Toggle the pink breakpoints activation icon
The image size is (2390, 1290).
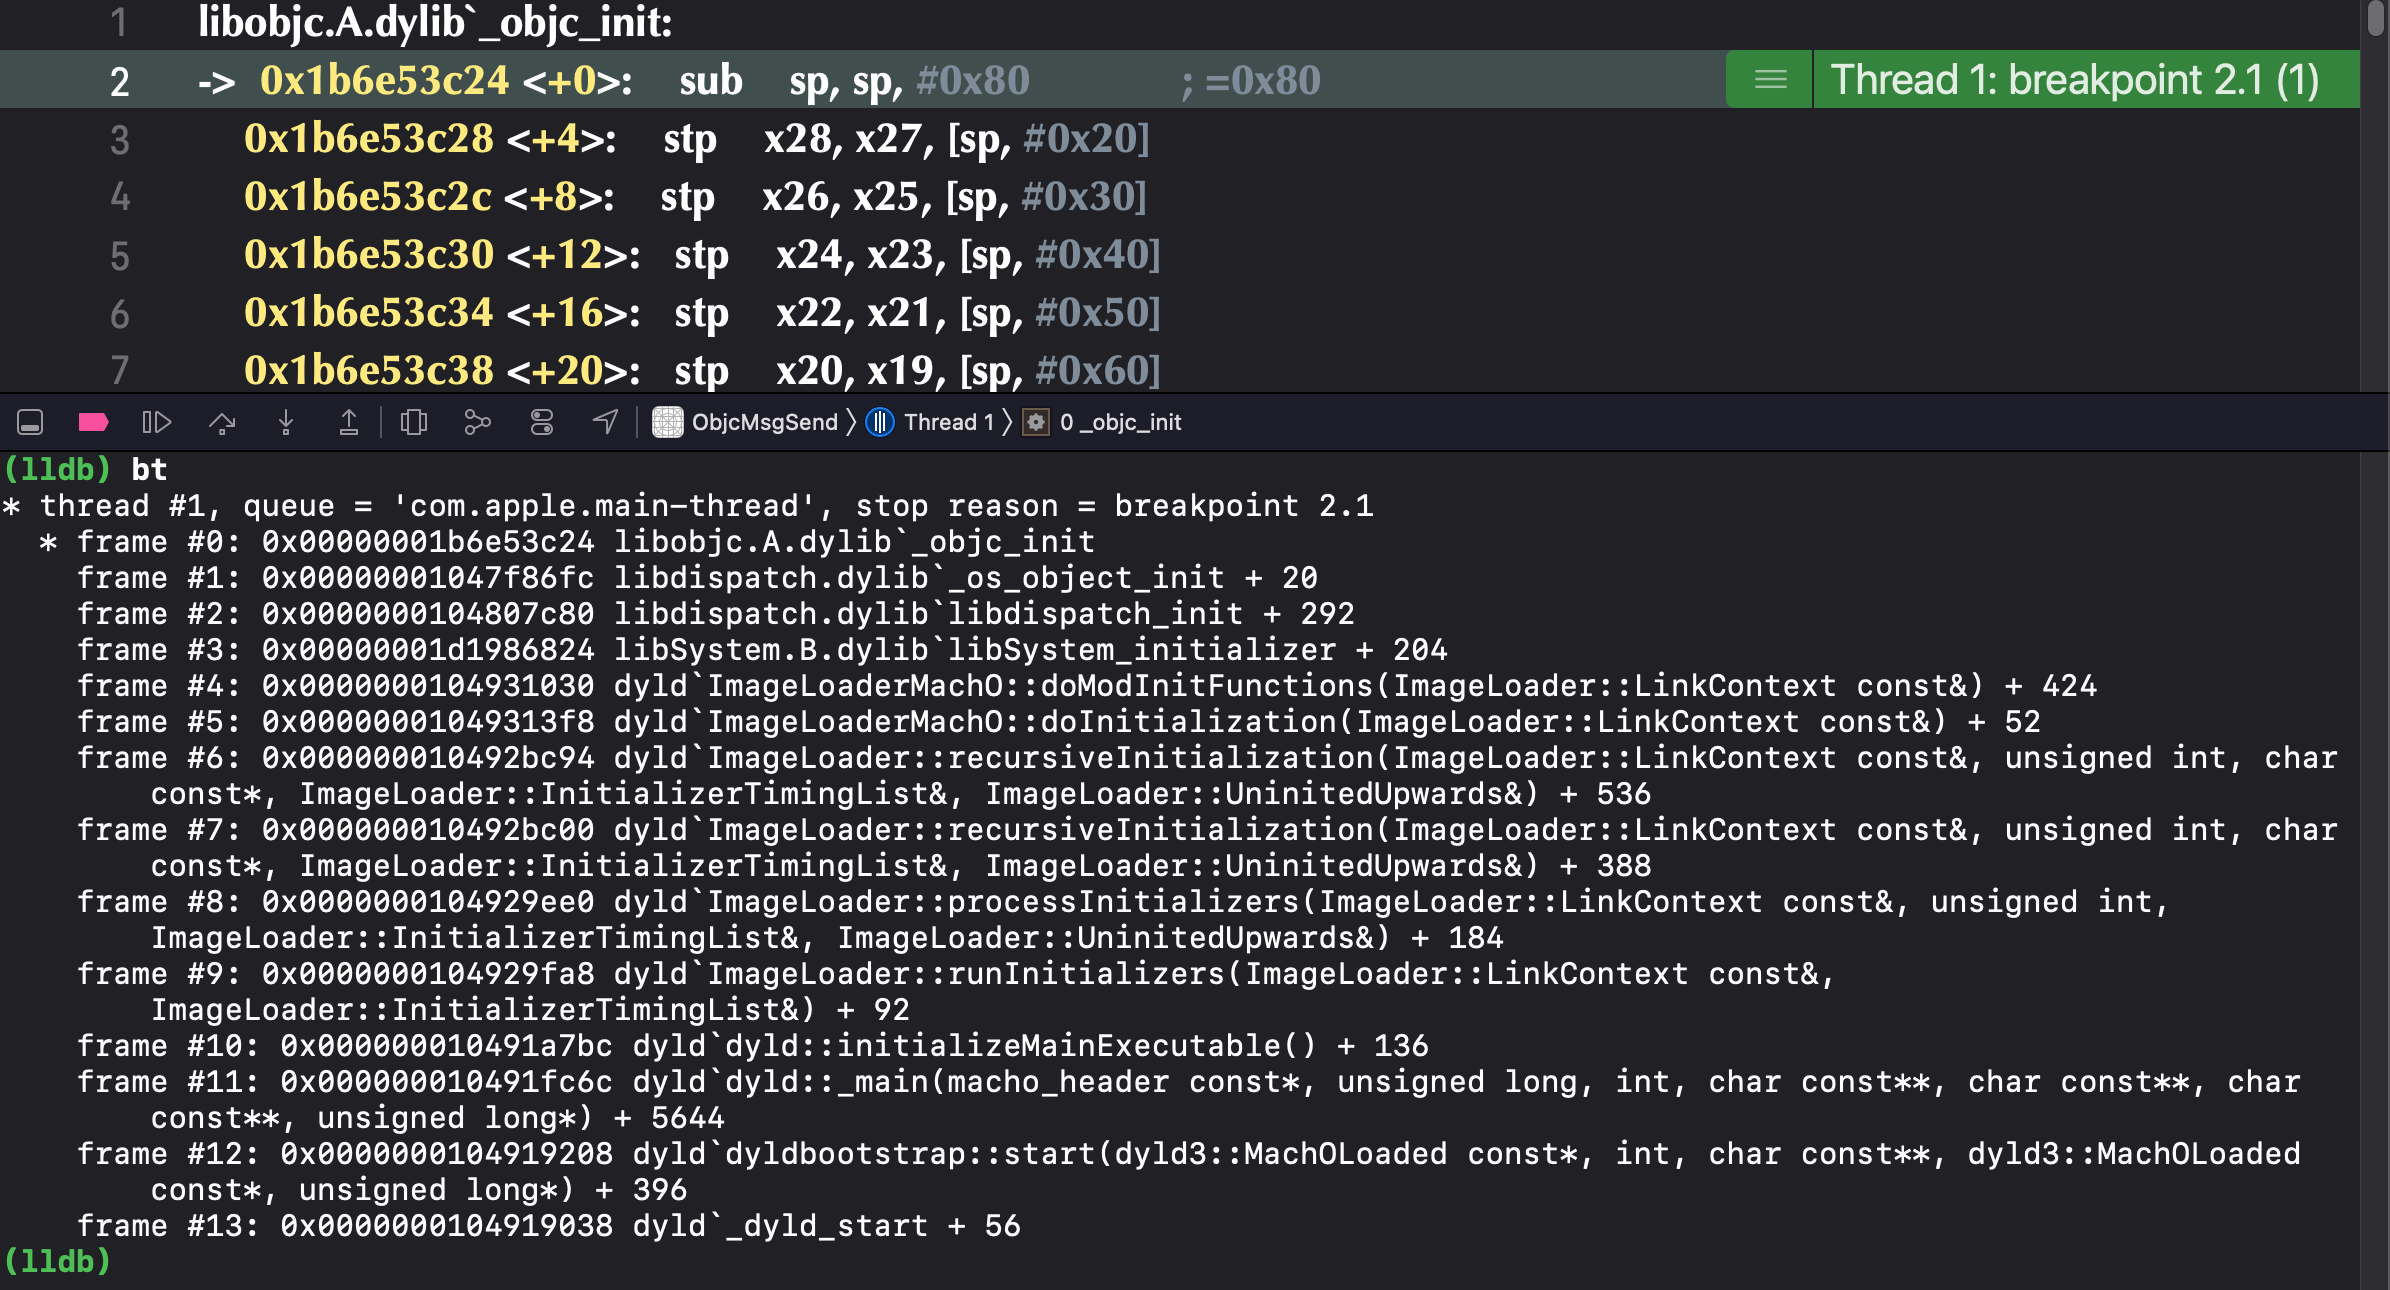(x=93, y=422)
